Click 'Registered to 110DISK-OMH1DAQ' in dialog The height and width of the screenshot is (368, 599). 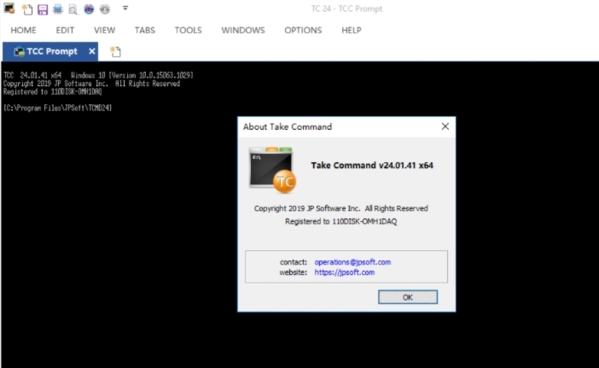click(341, 222)
